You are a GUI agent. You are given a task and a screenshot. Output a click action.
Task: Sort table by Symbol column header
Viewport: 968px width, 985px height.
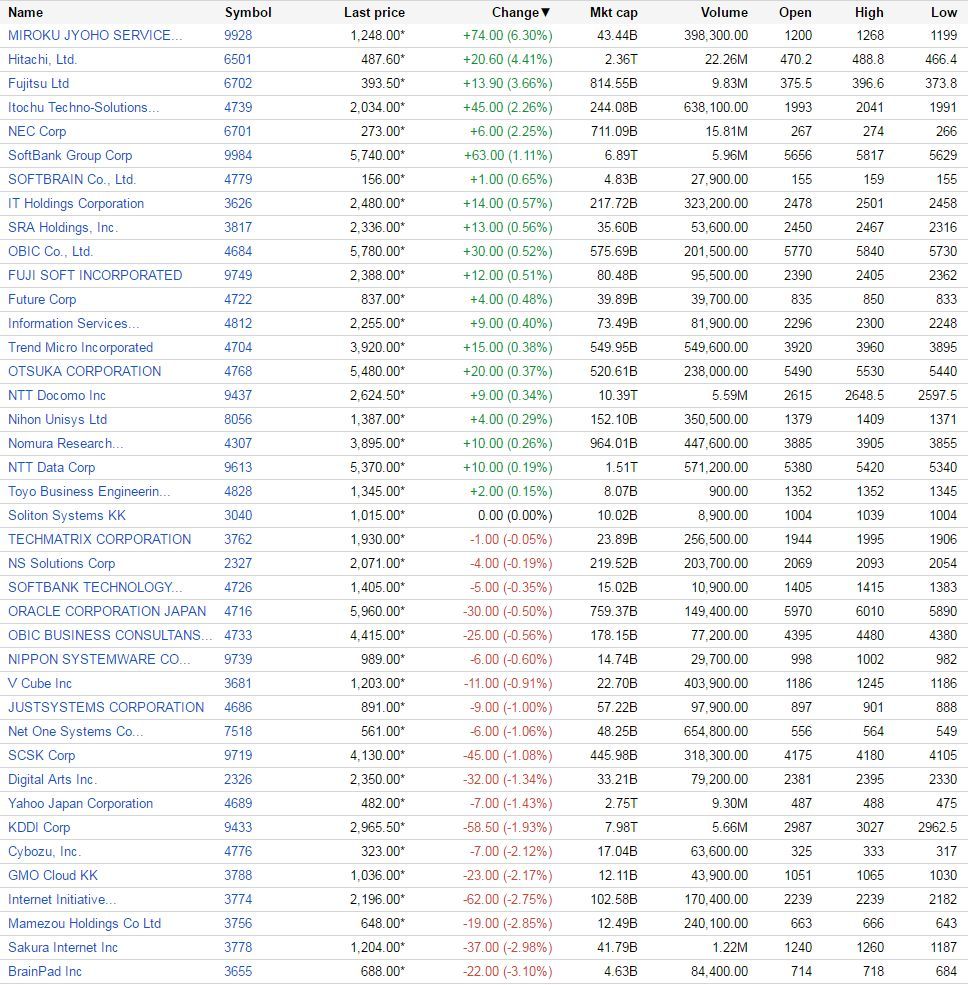click(248, 13)
